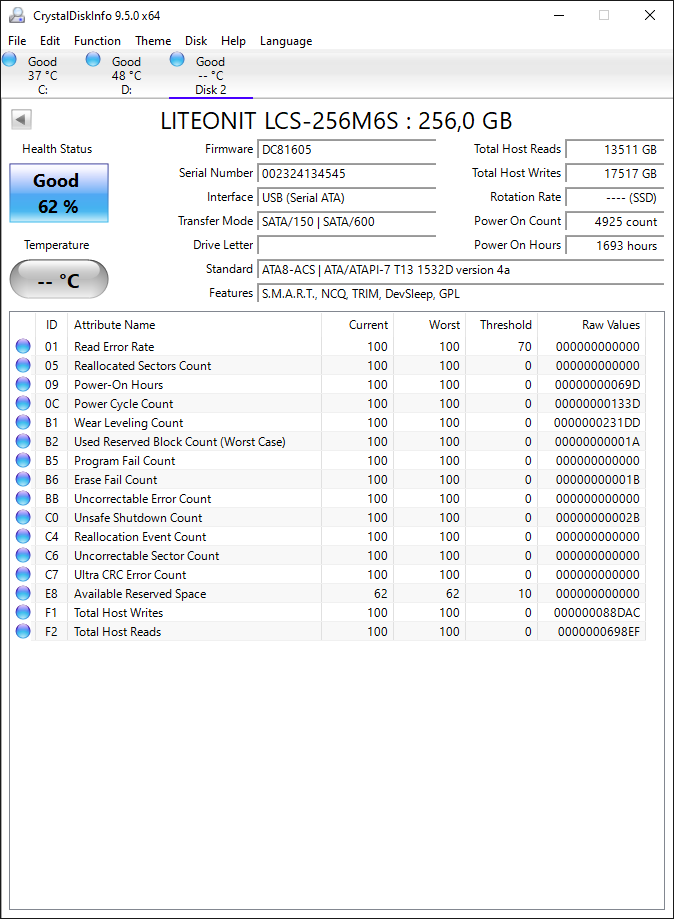Image resolution: width=674 pixels, height=919 pixels.
Task: Click the Raw Values column header
Action: pyautogui.click(x=591, y=325)
